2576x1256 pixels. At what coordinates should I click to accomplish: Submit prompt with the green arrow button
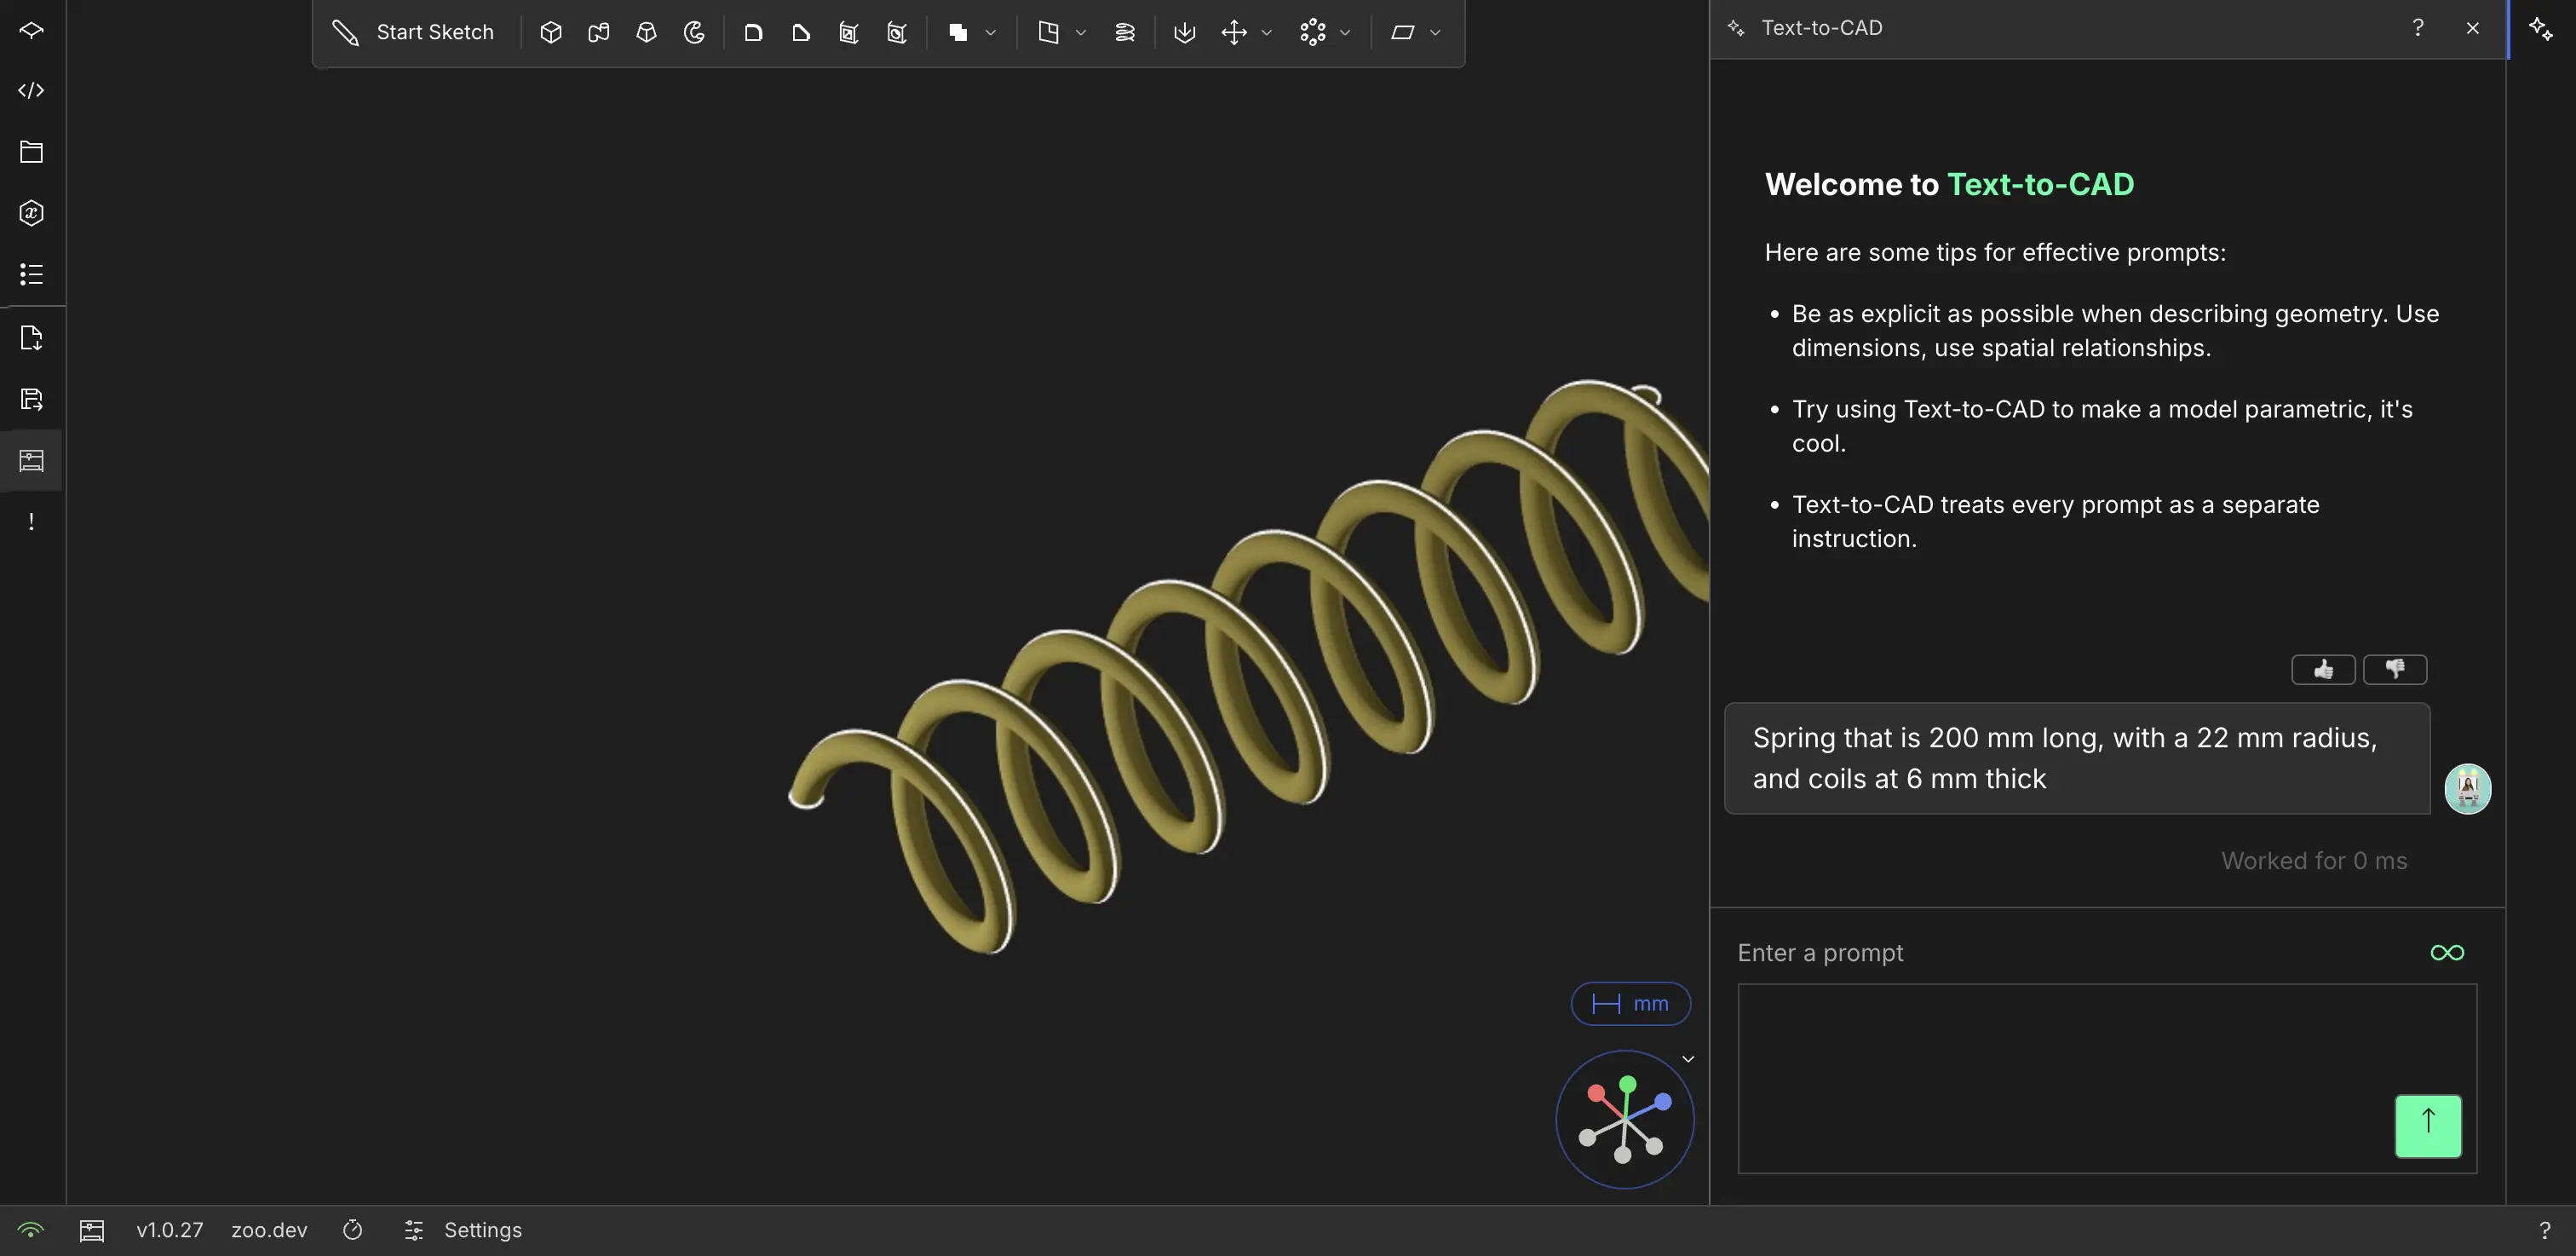[2427, 1126]
